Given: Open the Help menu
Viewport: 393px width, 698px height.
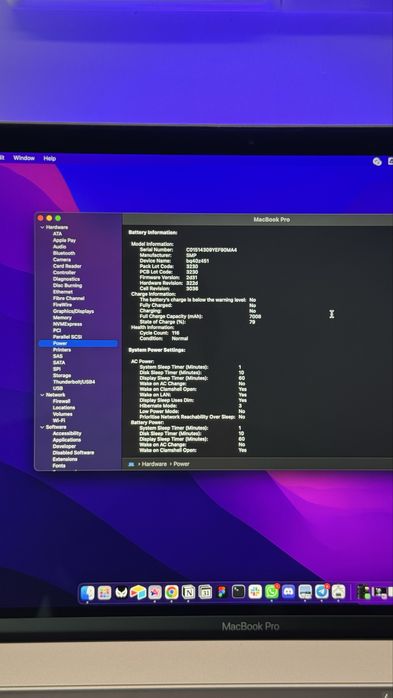Looking at the screenshot, I should [49, 158].
